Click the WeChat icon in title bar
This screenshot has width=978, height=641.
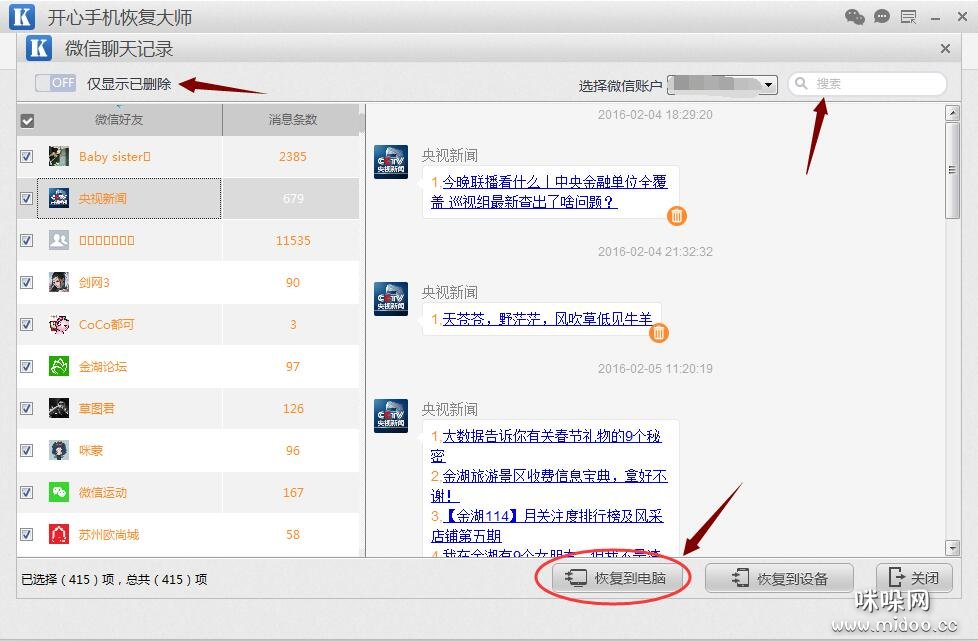point(855,17)
